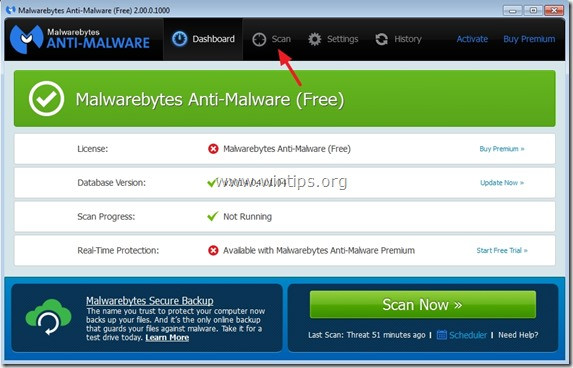
Task: Click the Dashboard power icon
Action: click(x=179, y=39)
